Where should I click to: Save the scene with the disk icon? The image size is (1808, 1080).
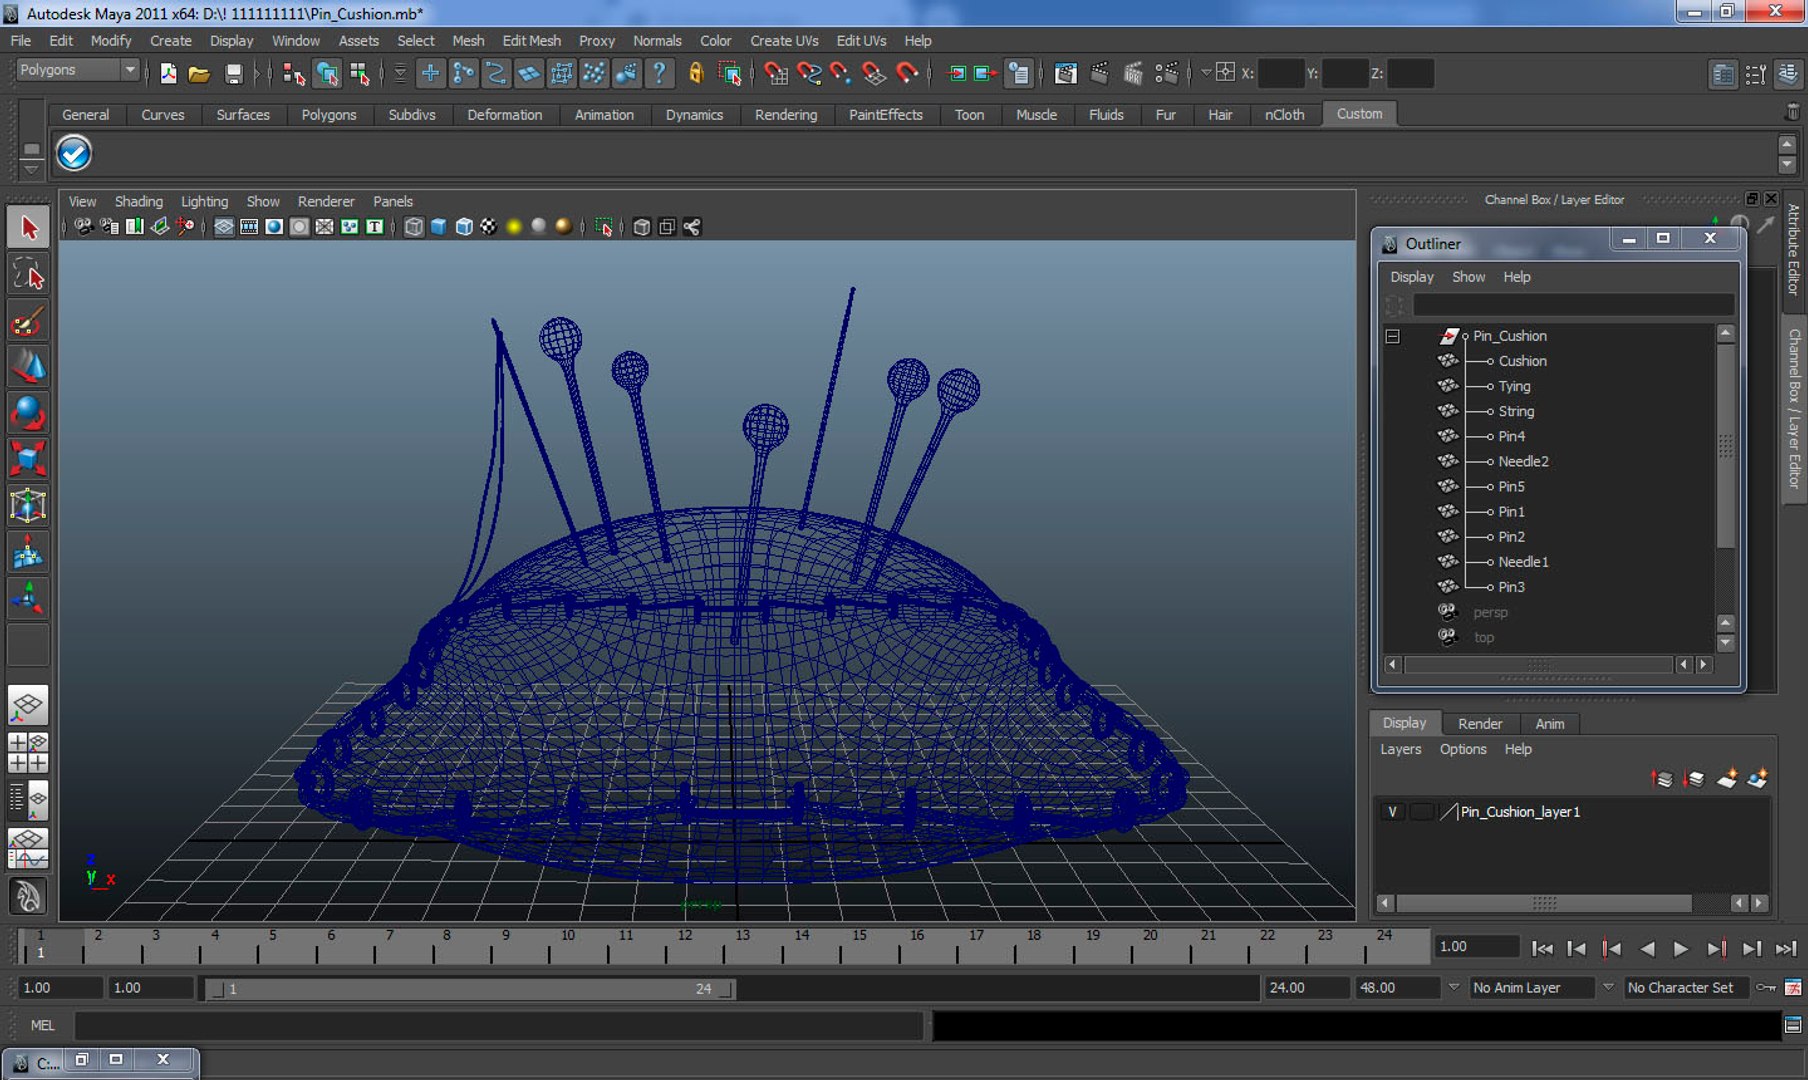point(233,73)
